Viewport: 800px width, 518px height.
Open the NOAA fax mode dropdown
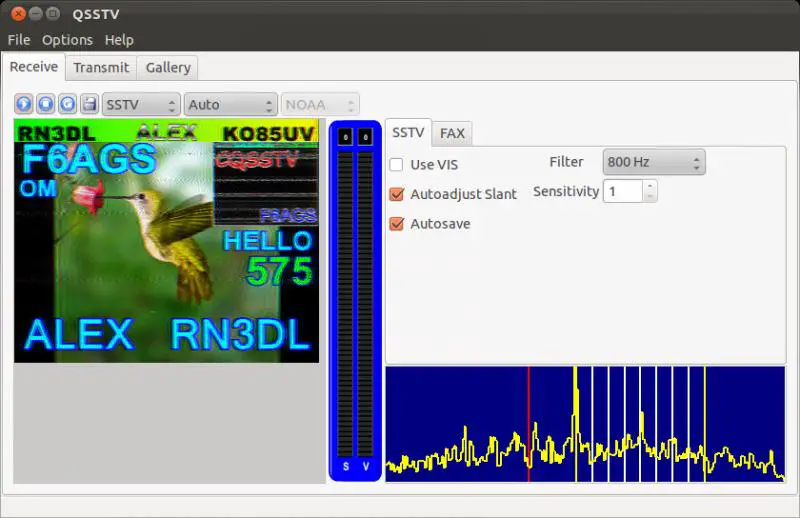pyautogui.click(x=320, y=105)
